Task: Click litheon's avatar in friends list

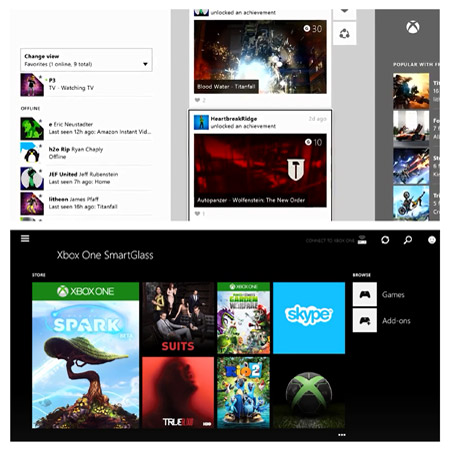Action: [x=32, y=204]
